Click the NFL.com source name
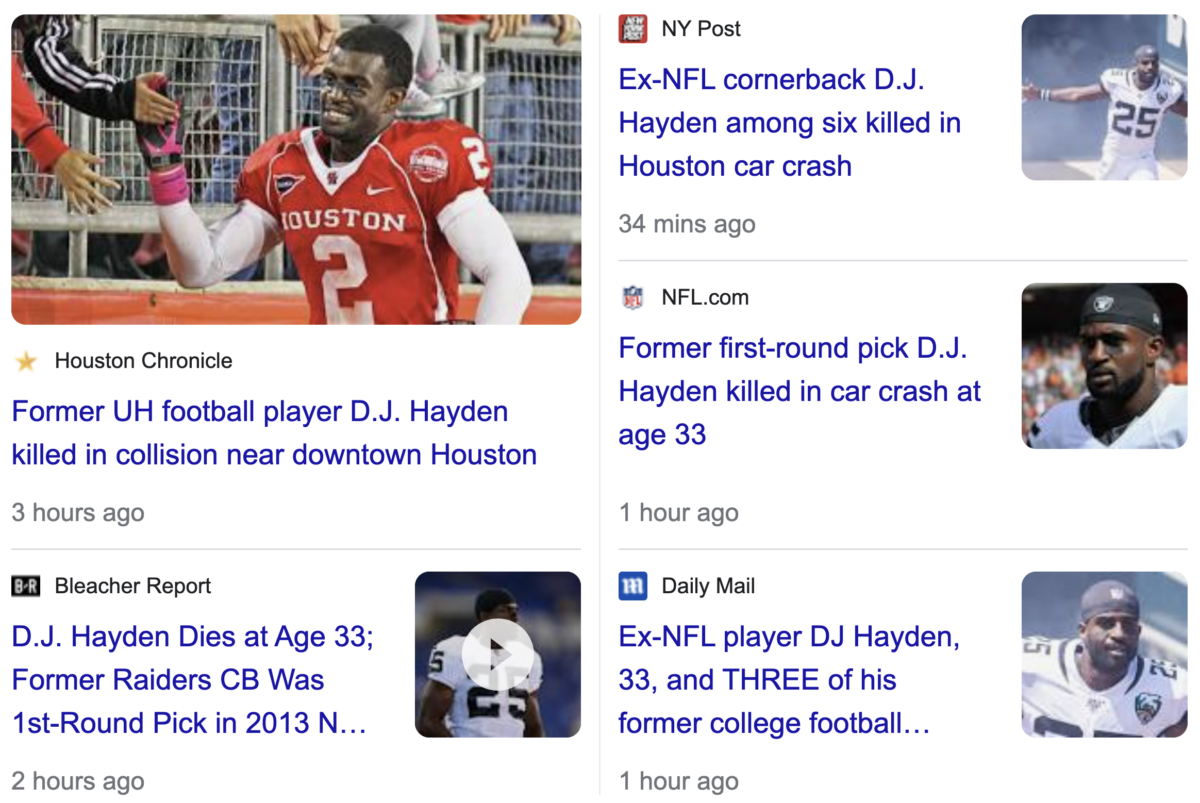The height and width of the screenshot is (803, 1200). click(x=705, y=297)
